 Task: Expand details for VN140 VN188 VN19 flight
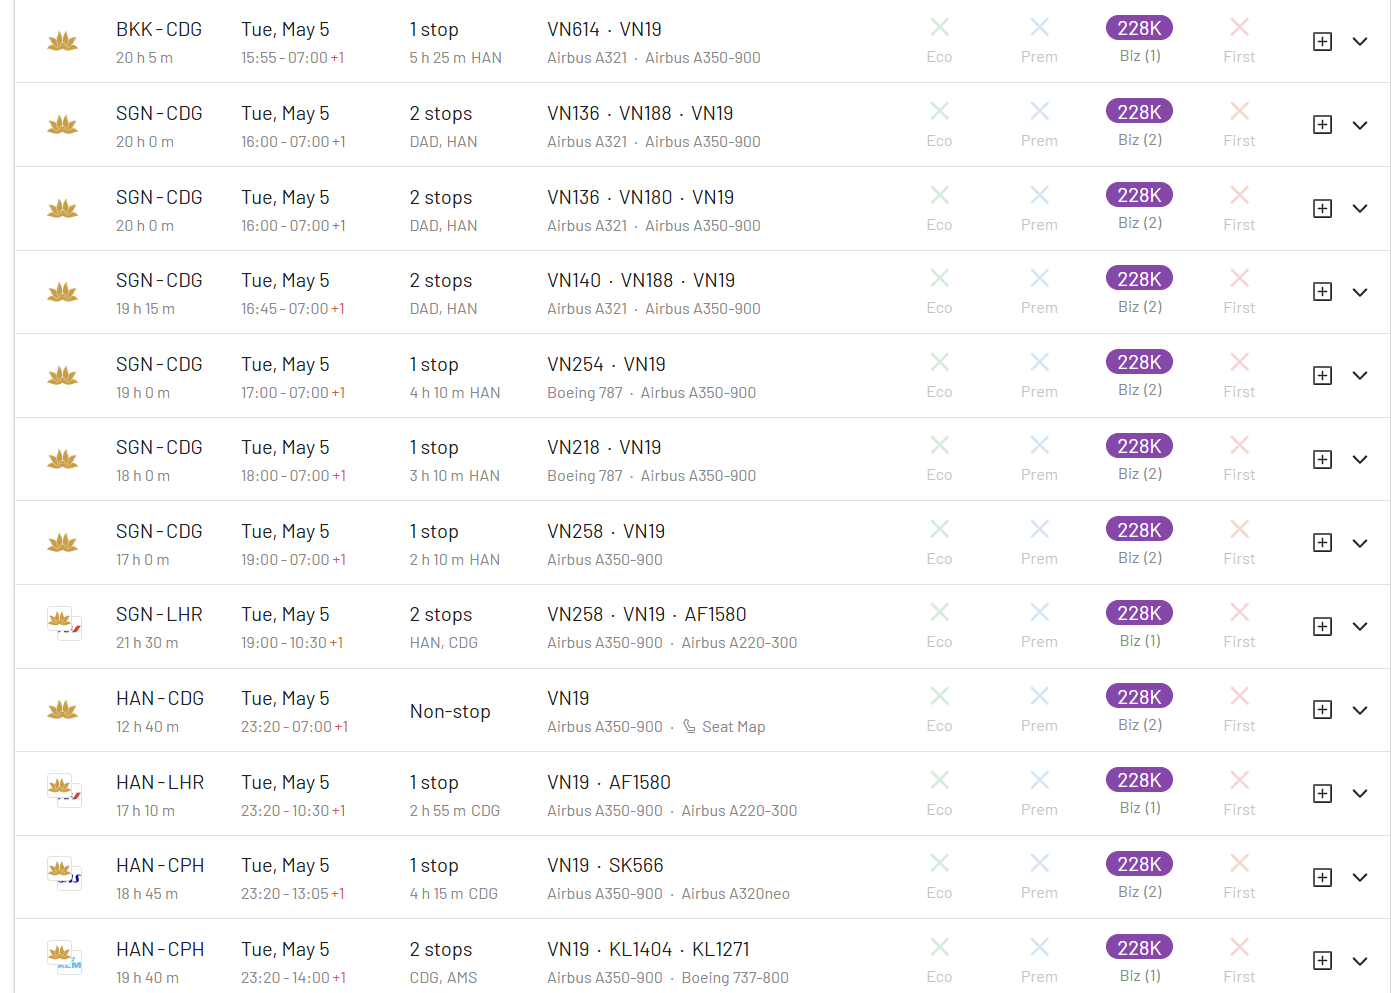tap(1360, 292)
